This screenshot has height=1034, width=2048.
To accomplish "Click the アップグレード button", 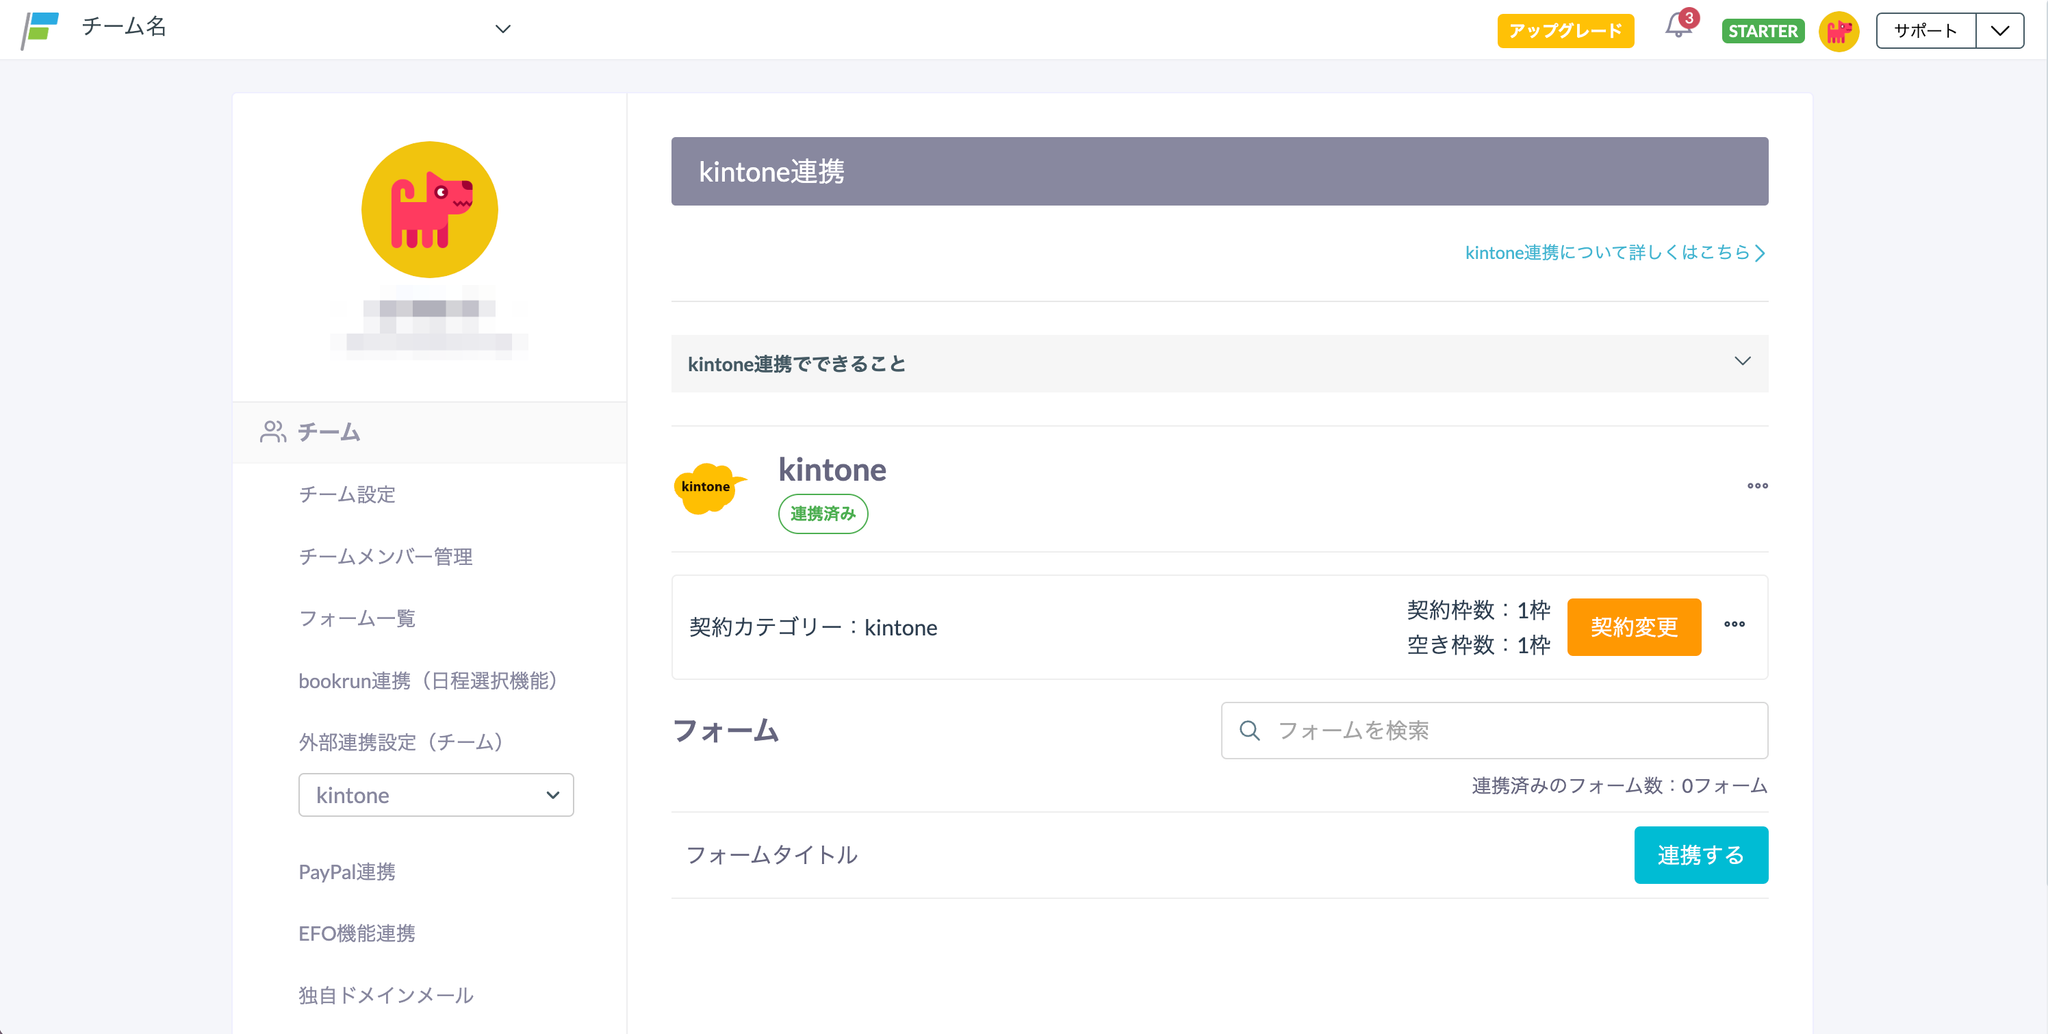I will pos(1565,31).
